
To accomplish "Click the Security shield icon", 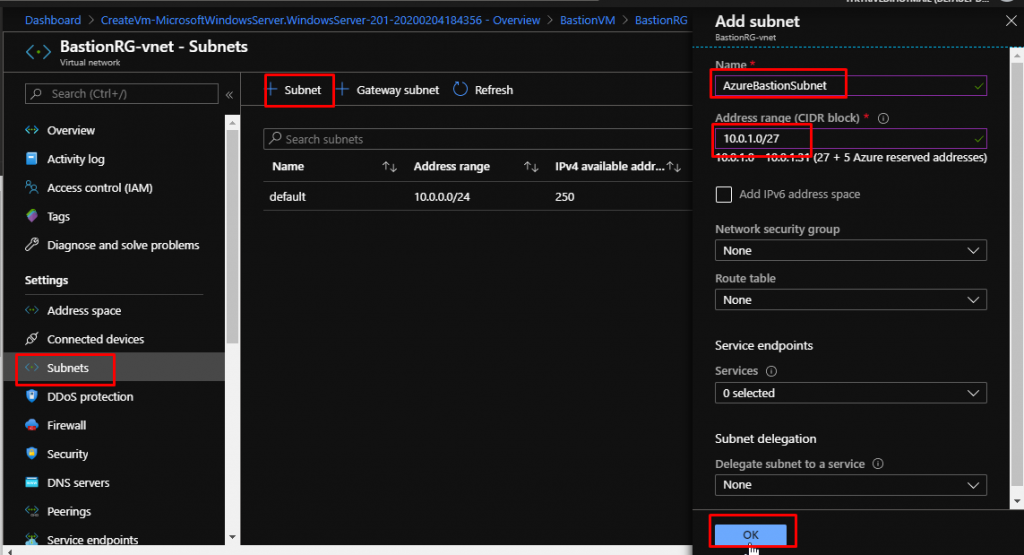I will [x=31, y=453].
